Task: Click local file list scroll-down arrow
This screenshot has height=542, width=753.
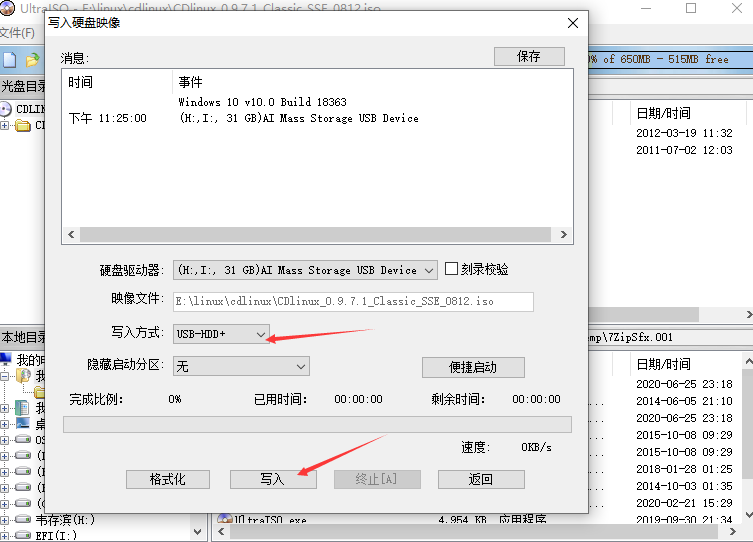Action: pos(748,515)
